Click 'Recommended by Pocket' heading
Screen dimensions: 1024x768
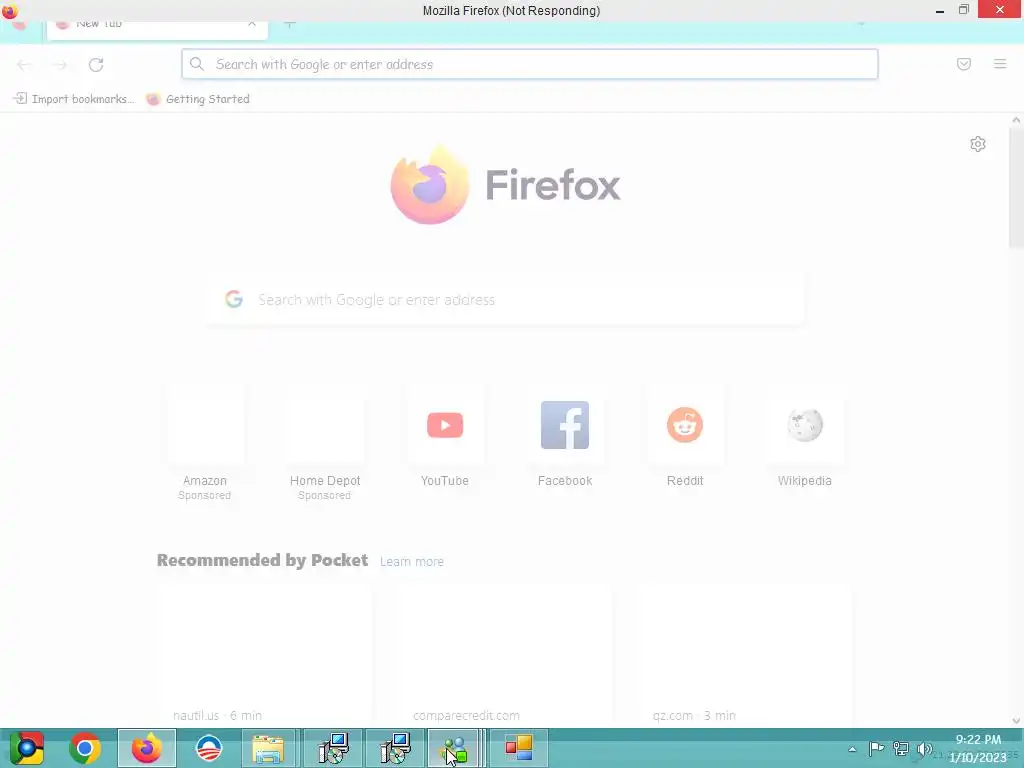click(263, 560)
